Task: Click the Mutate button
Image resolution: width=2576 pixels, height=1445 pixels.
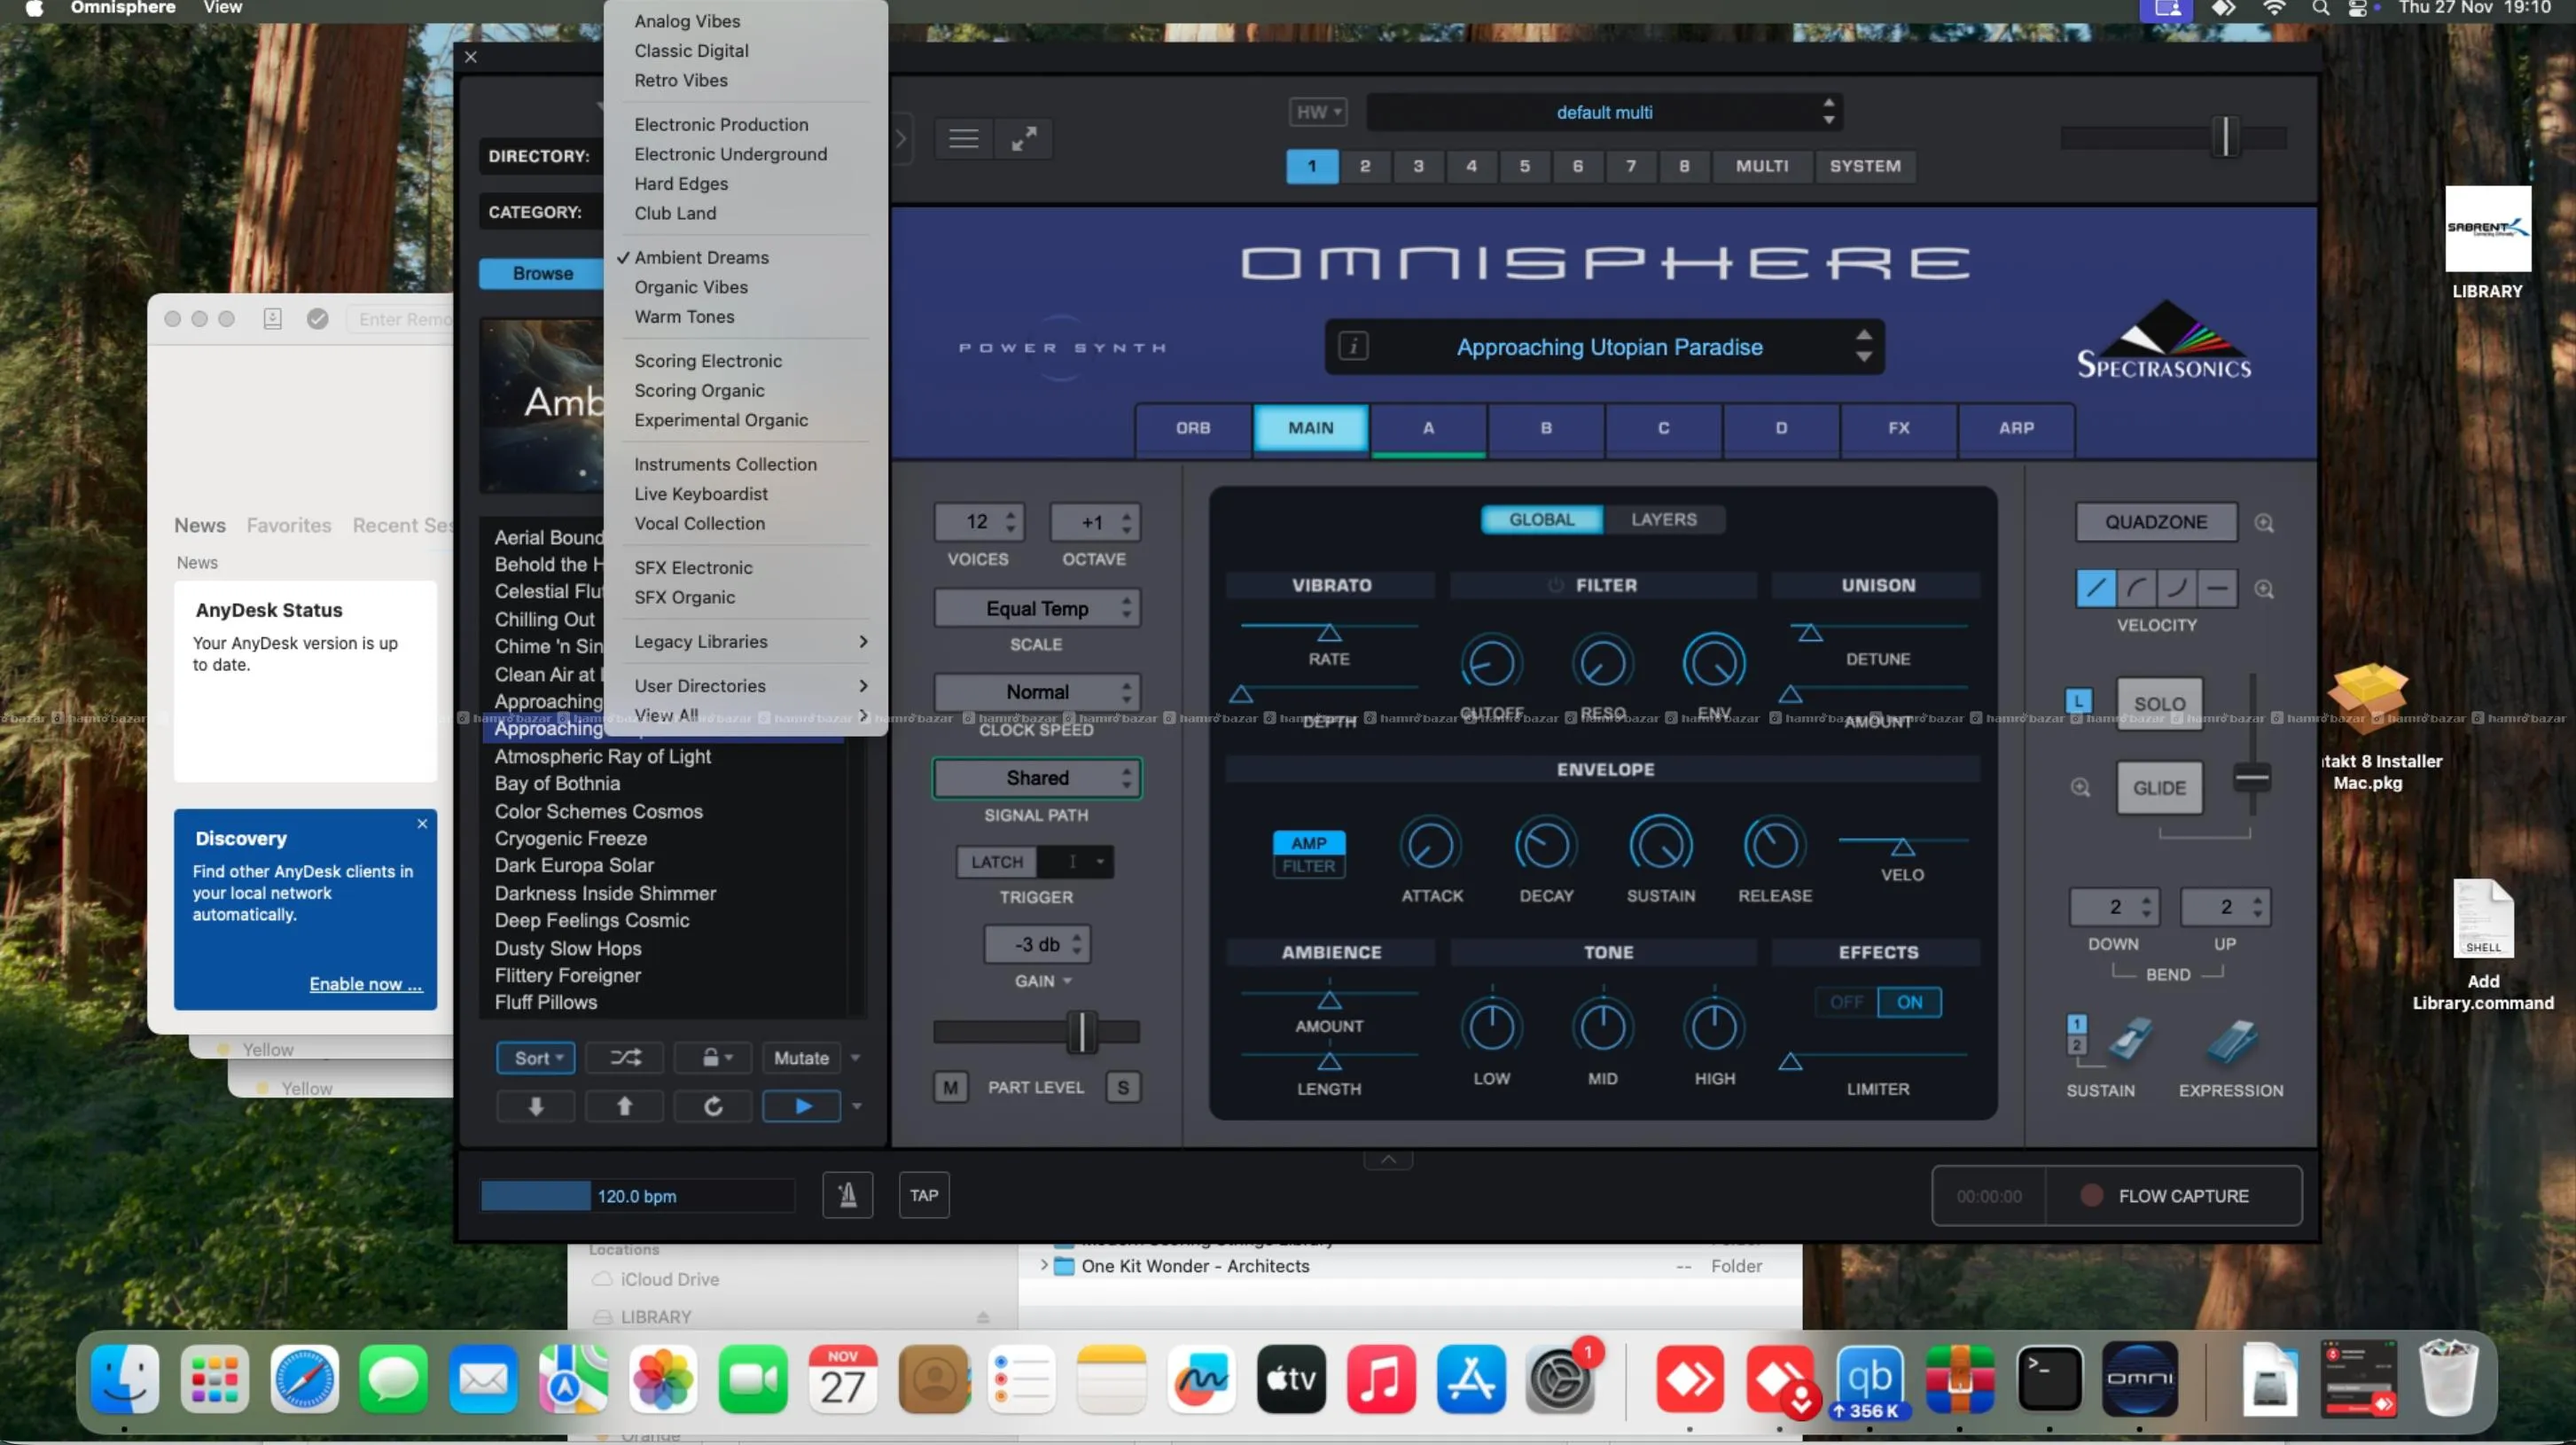Action: [801, 1057]
